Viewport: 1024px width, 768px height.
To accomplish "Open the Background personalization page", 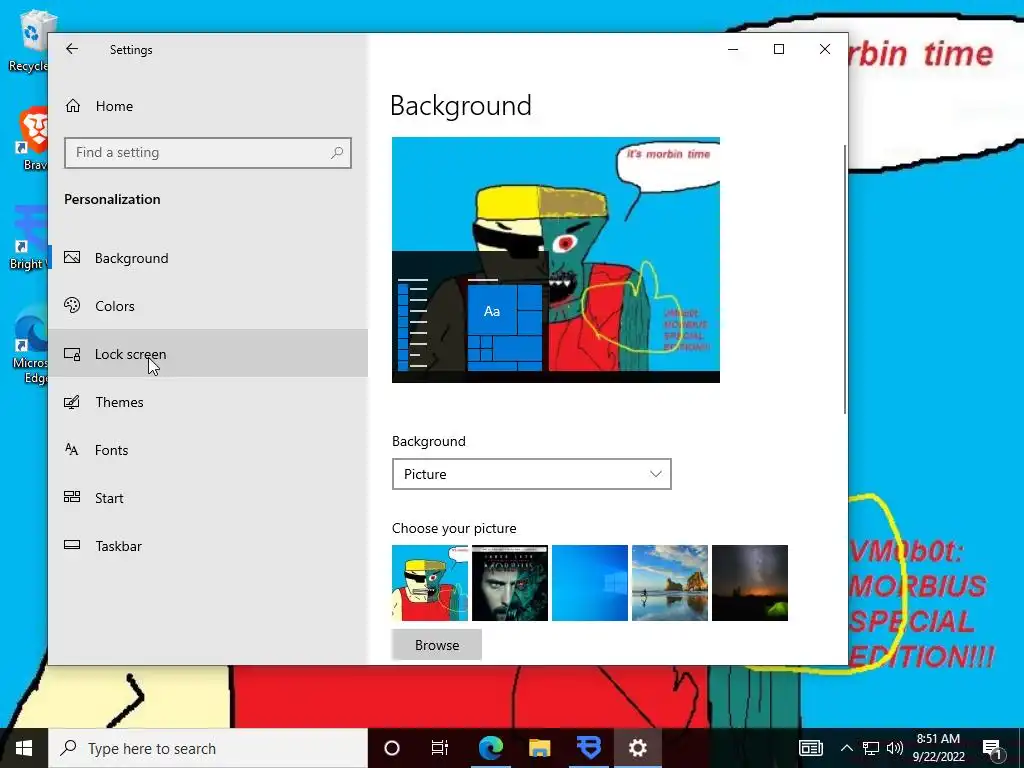I will click(208, 258).
